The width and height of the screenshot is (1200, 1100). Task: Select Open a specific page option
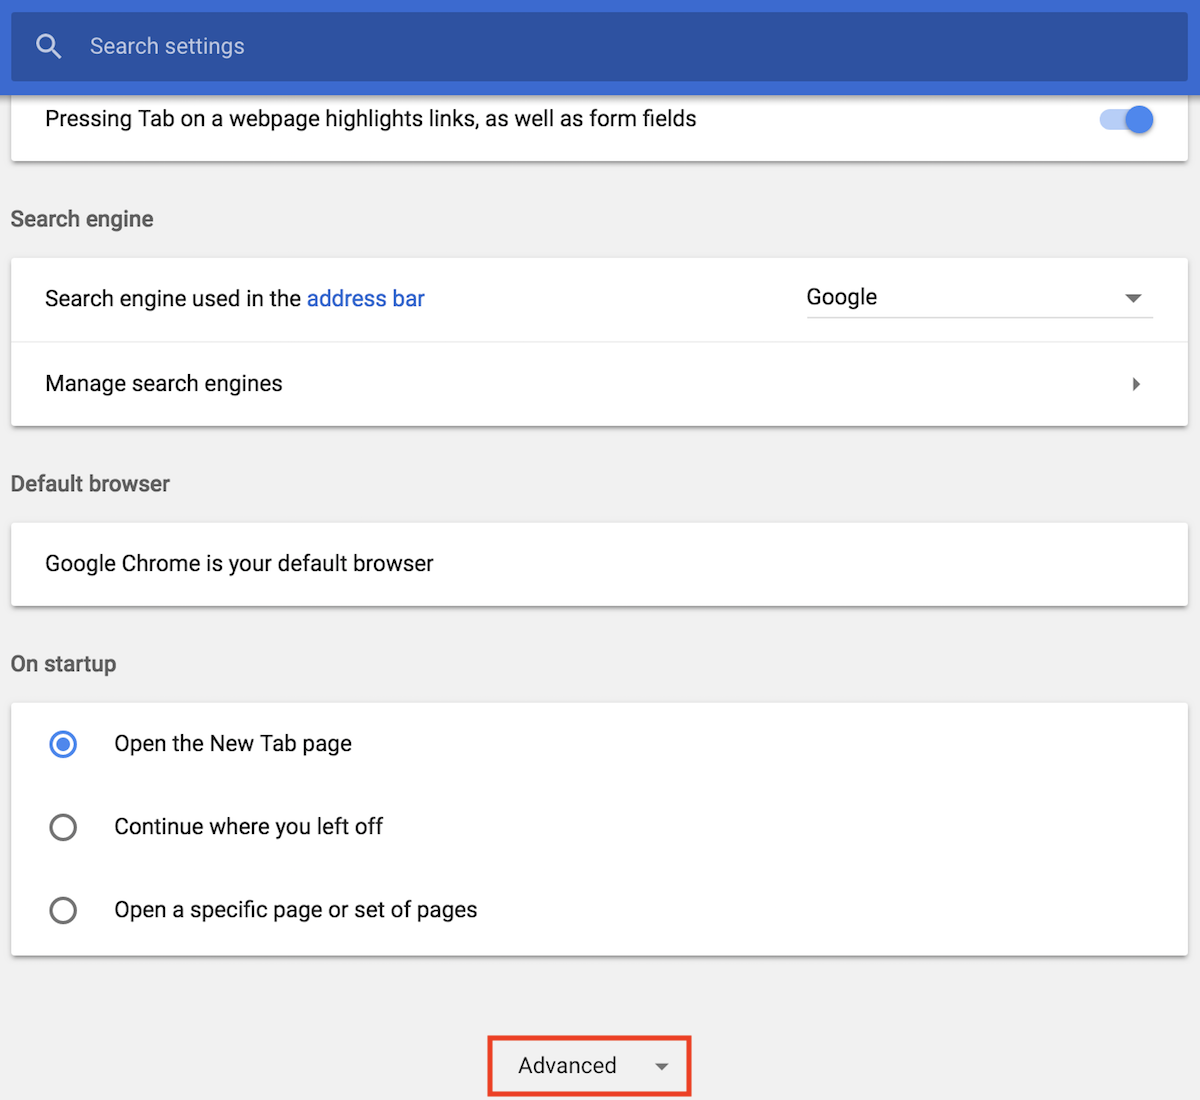[63, 910]
